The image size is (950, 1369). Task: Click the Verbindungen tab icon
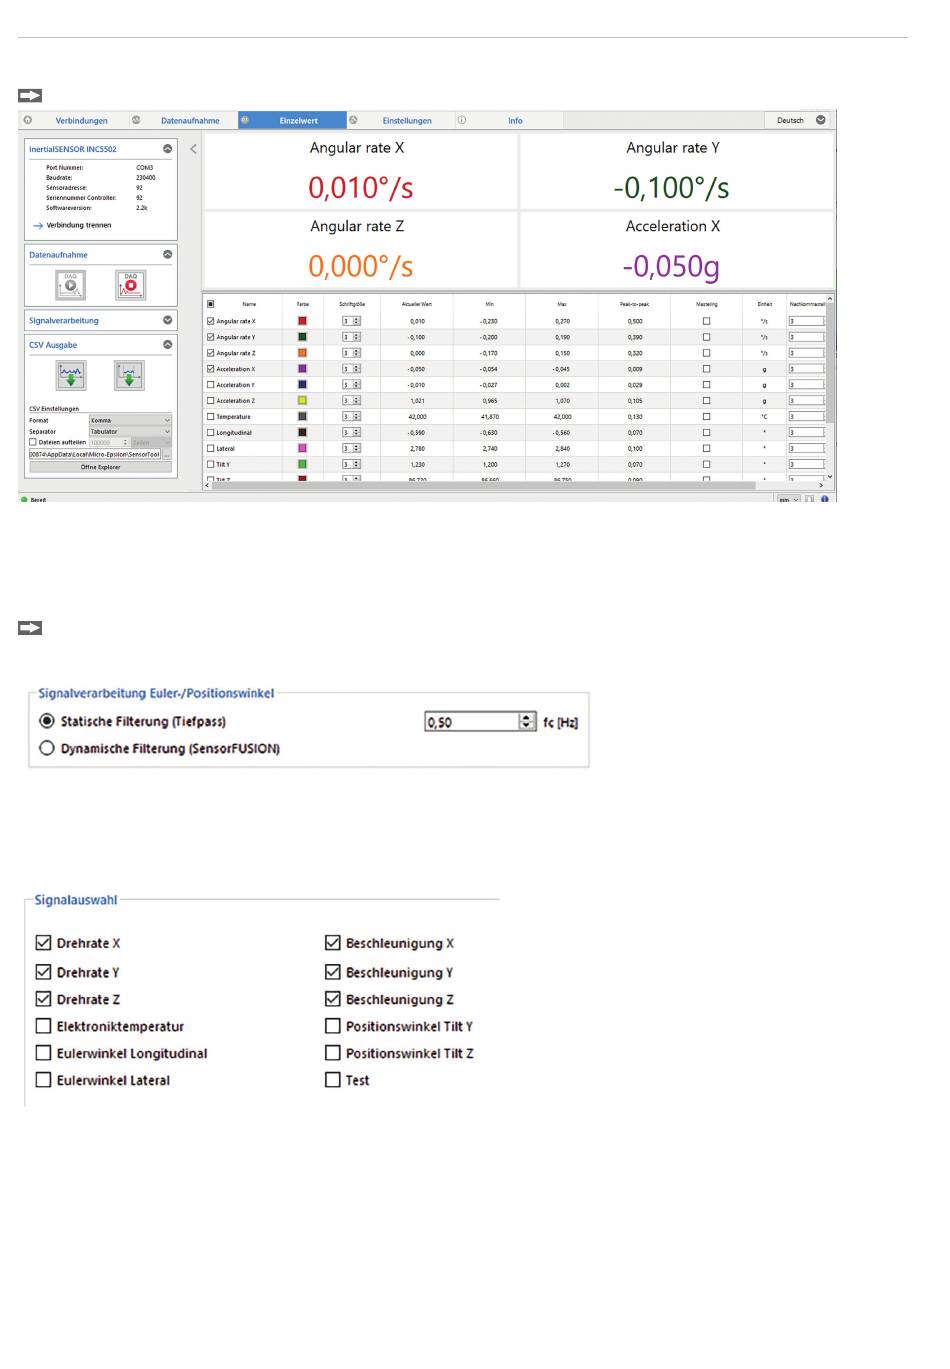click(28, 120)
